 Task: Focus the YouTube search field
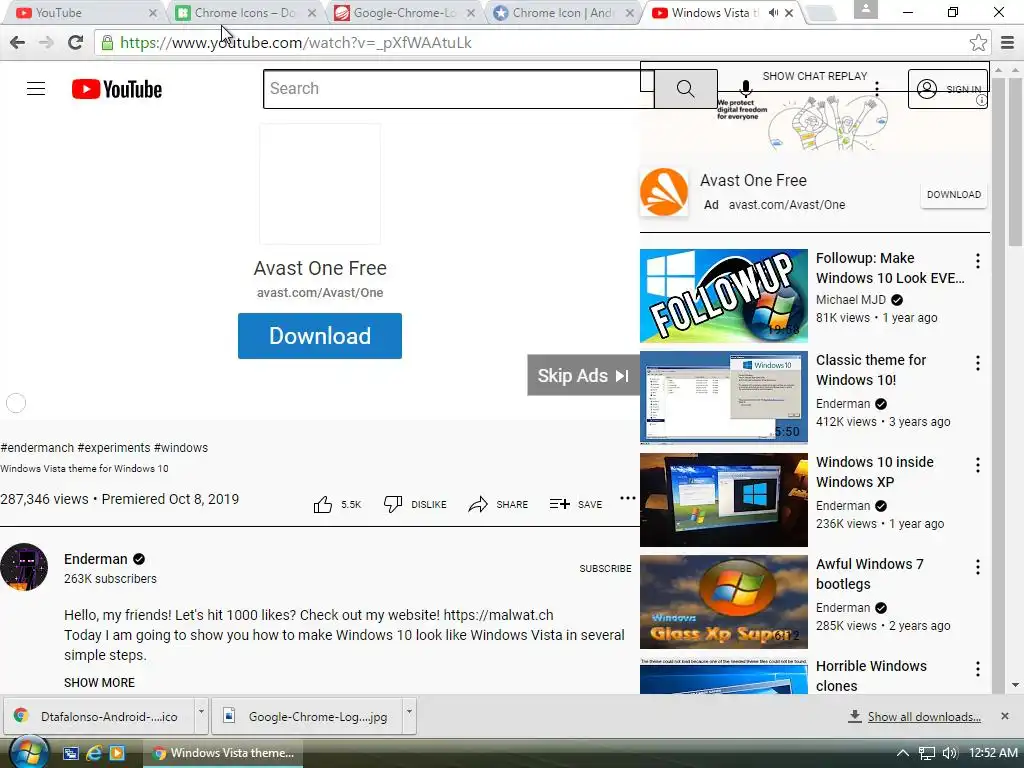[x=458, y=89]
